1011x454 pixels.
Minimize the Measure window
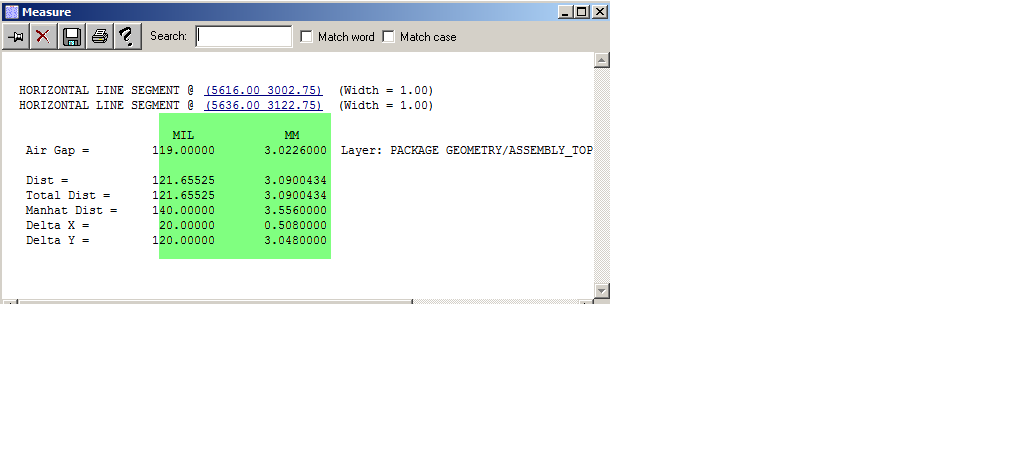tap(565, 12)
